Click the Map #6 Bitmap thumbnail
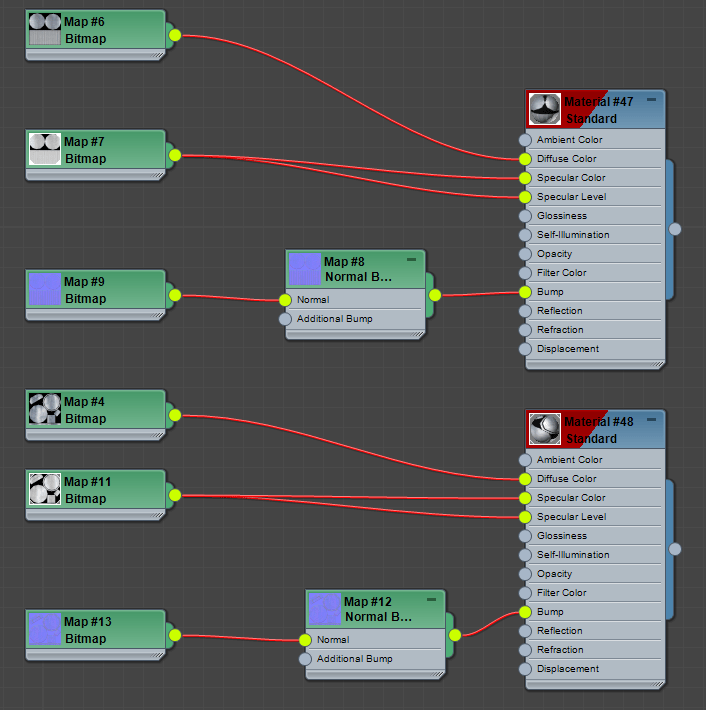The height and width of the screenshot is (710, 706). point(45,29)
